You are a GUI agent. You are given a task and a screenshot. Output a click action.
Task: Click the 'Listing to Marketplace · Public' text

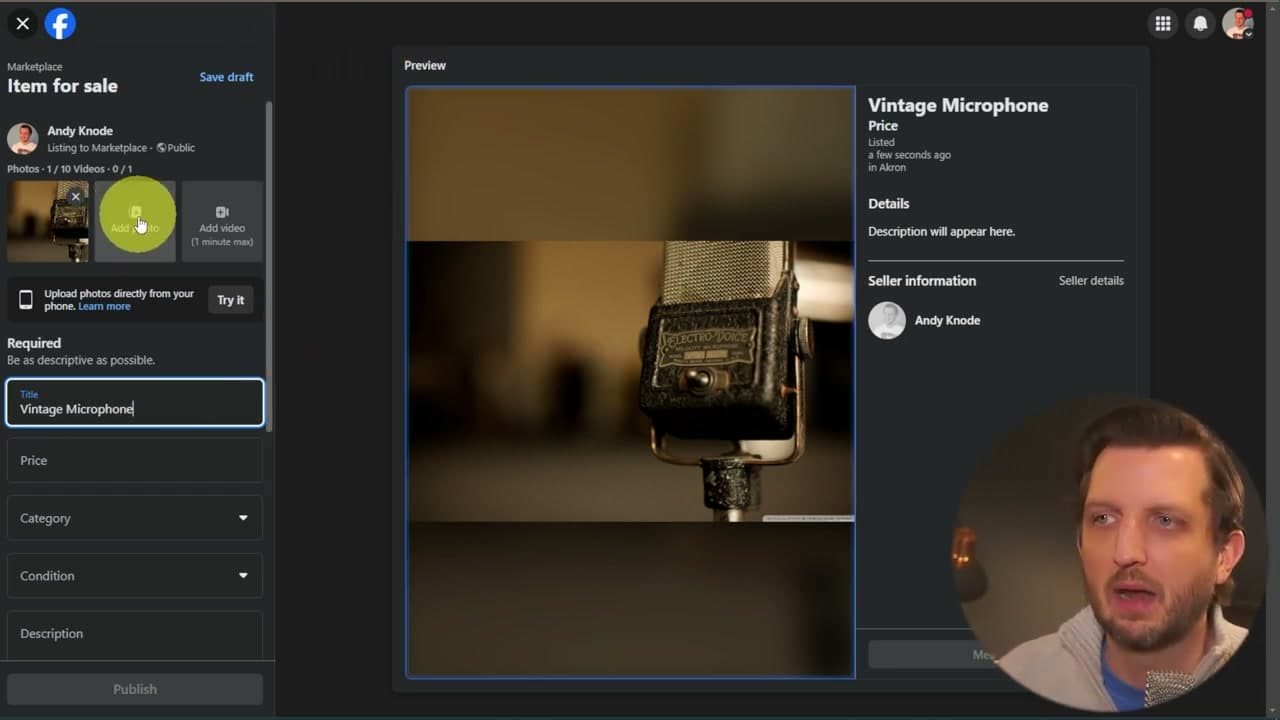coord(121,148)
